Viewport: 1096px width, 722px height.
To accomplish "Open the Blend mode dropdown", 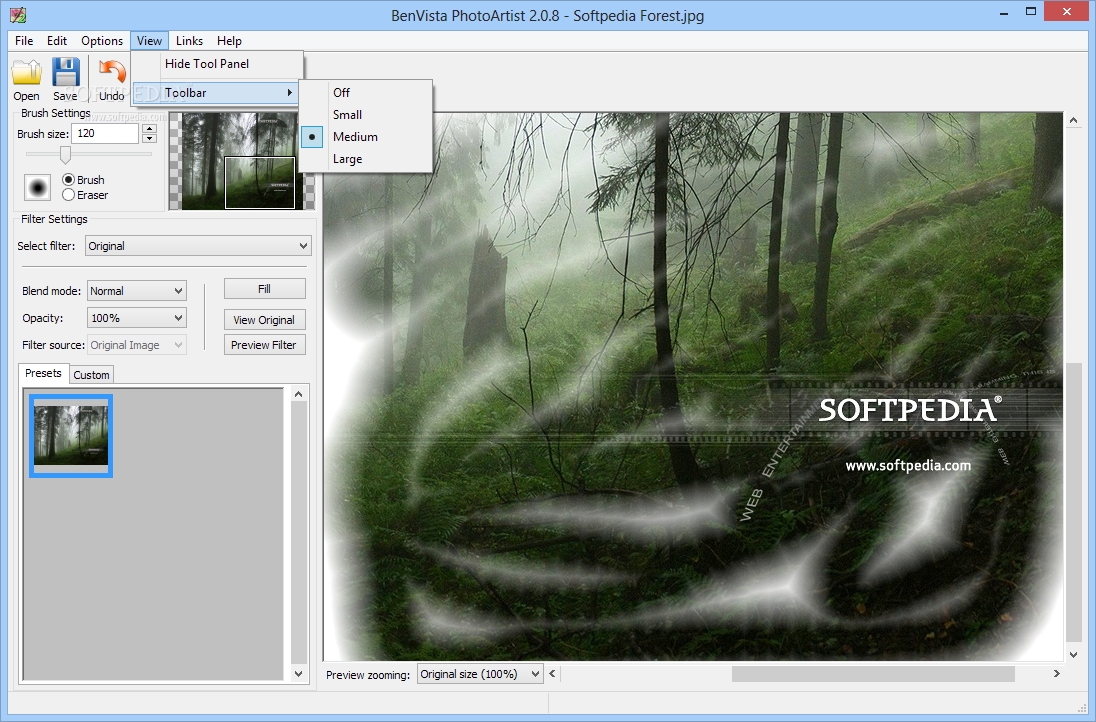I will pyautogui.click(x=137, y=291).
